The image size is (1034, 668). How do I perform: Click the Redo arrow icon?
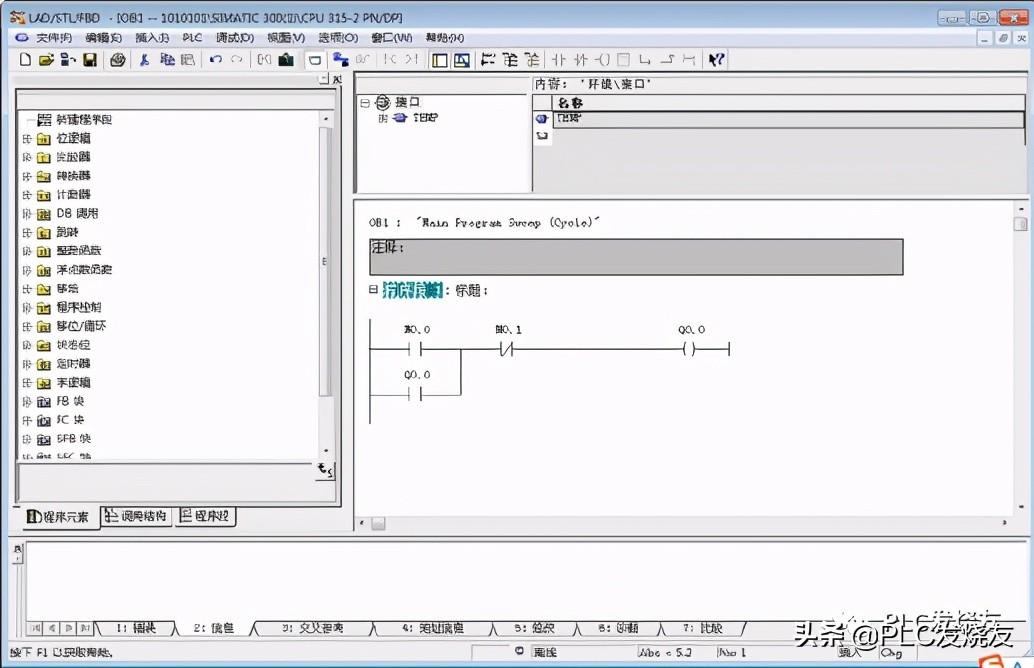click(236, 60)
